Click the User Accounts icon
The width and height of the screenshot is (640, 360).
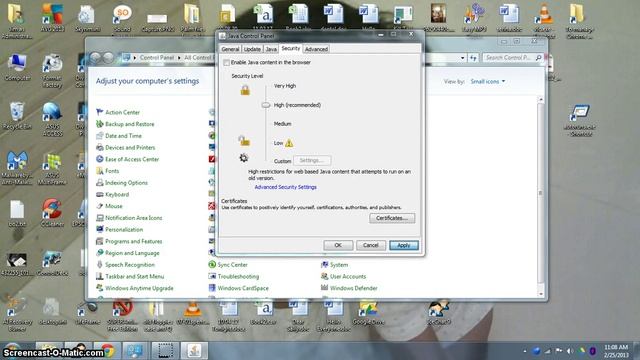(x=324, y=276)
